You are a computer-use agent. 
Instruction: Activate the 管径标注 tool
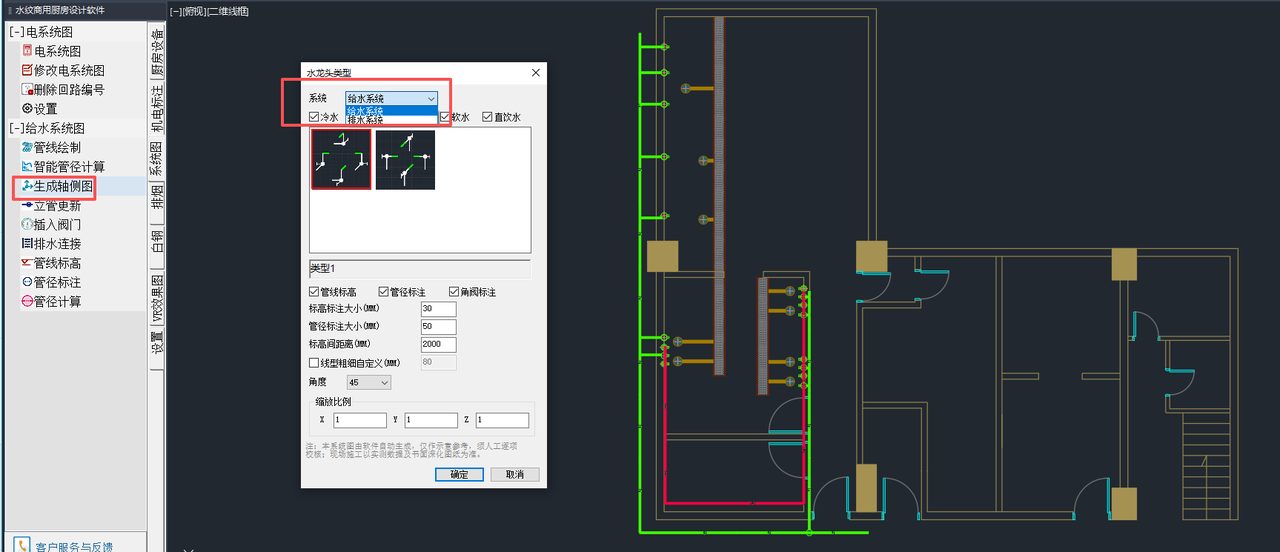[x=51, y=282]
